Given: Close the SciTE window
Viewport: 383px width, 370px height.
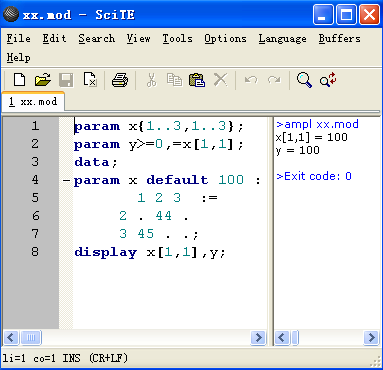Looking at the screenshot, I should coord(369,15).
